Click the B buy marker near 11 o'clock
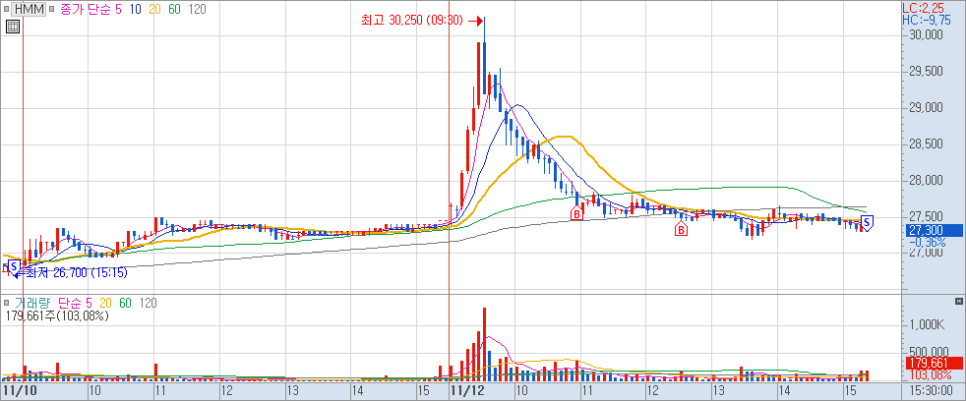Viewport: 966px width, 401px height. (x=577, y=213)
